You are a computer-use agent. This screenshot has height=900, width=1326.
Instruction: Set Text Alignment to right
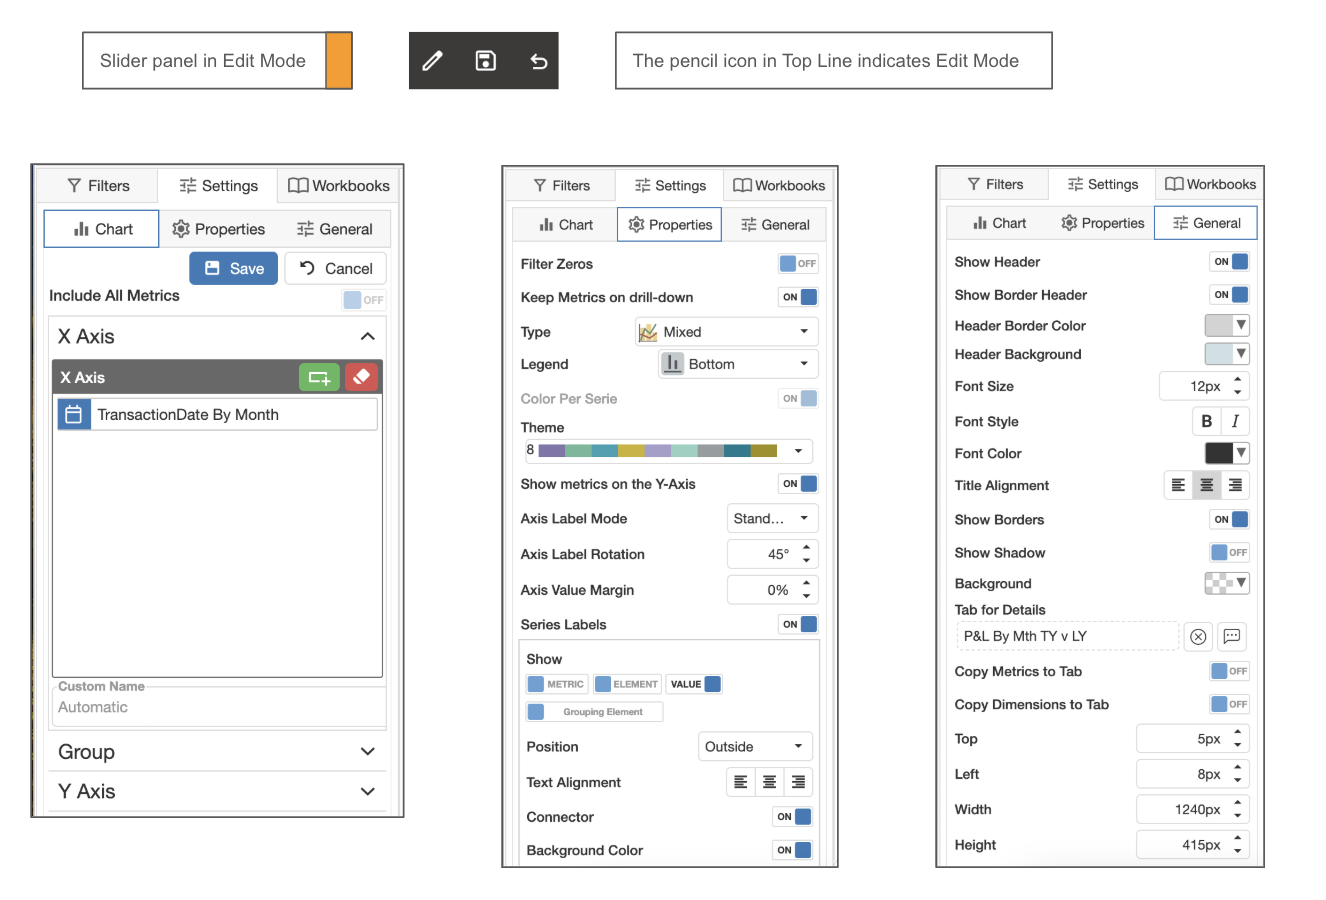point(798,782)
